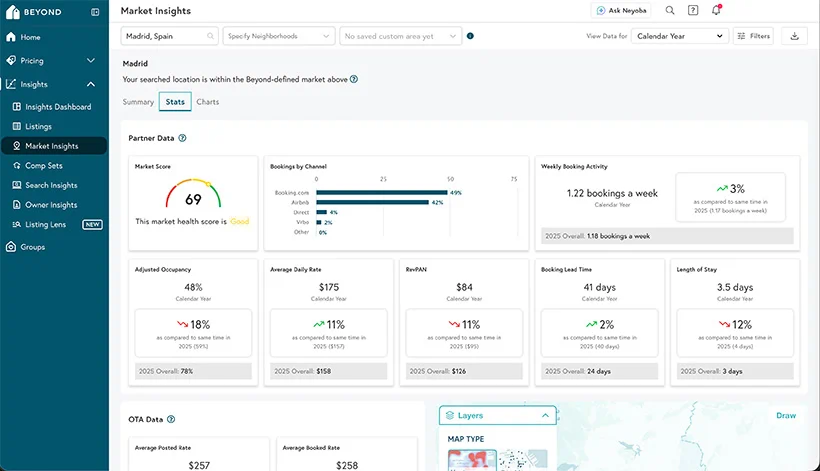Image resolution: width=820 pixels, height=471 pixels.
Task: Open the Filters button
Action: click(754, 36)
